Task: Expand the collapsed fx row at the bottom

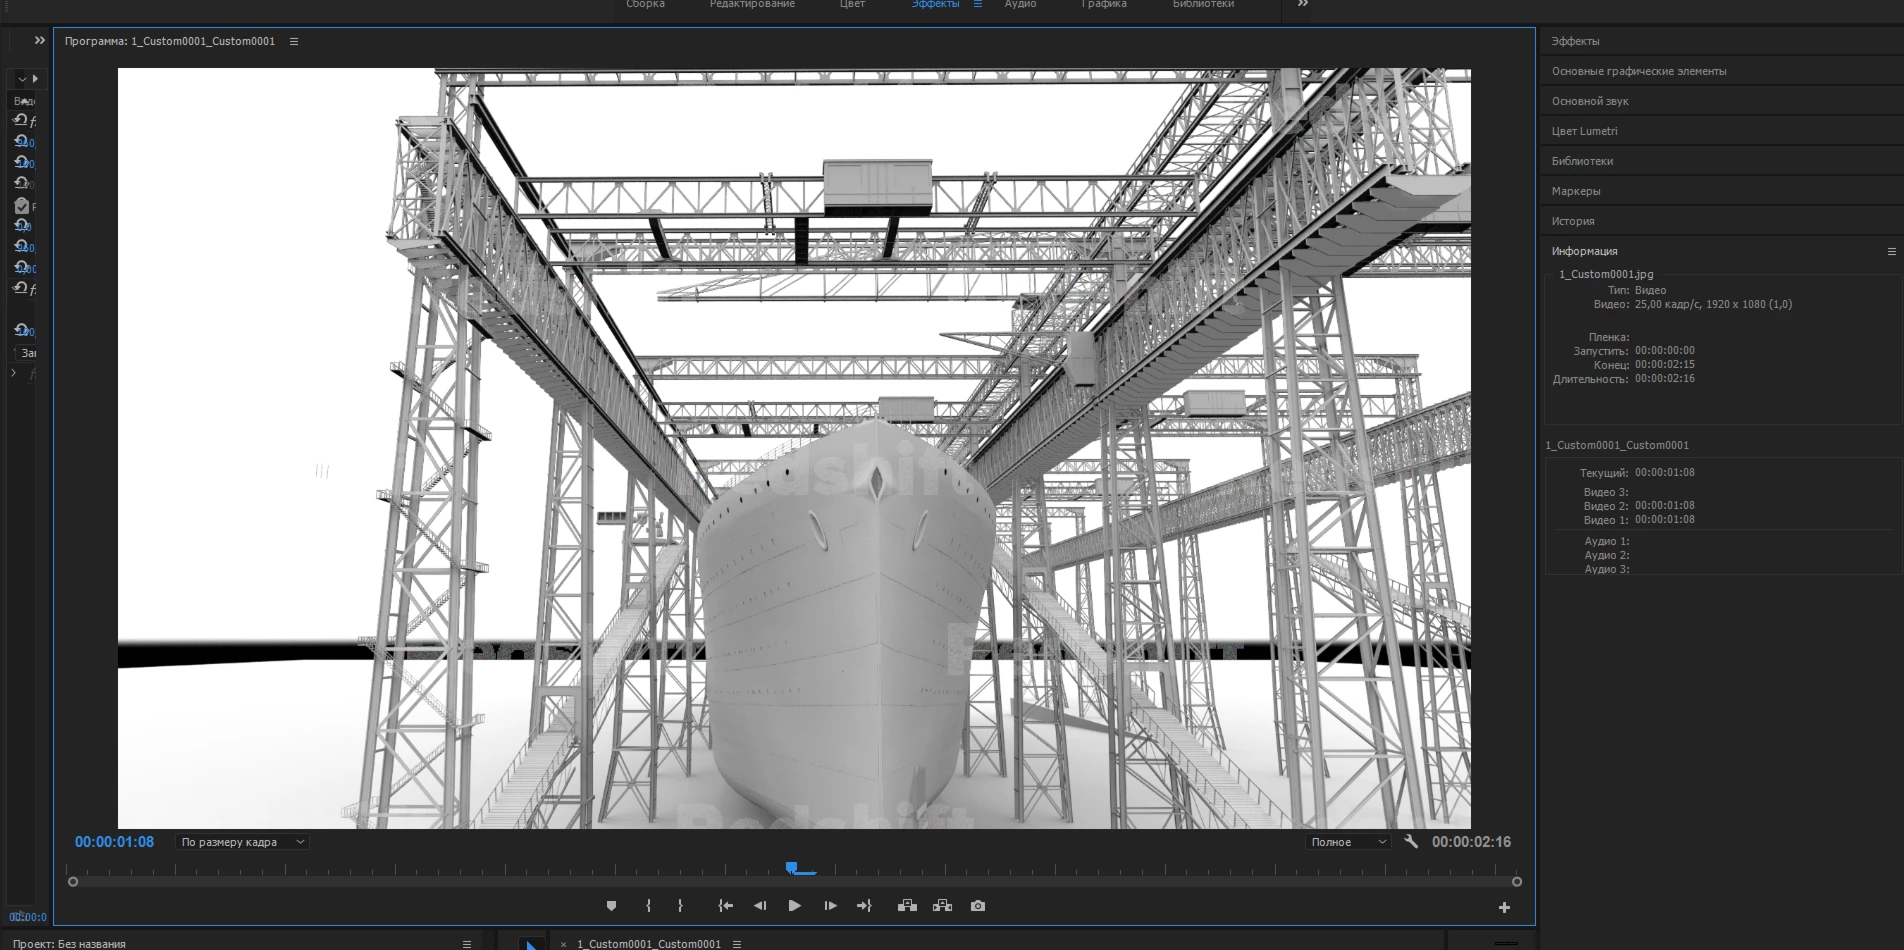Action: pos(13,373)
